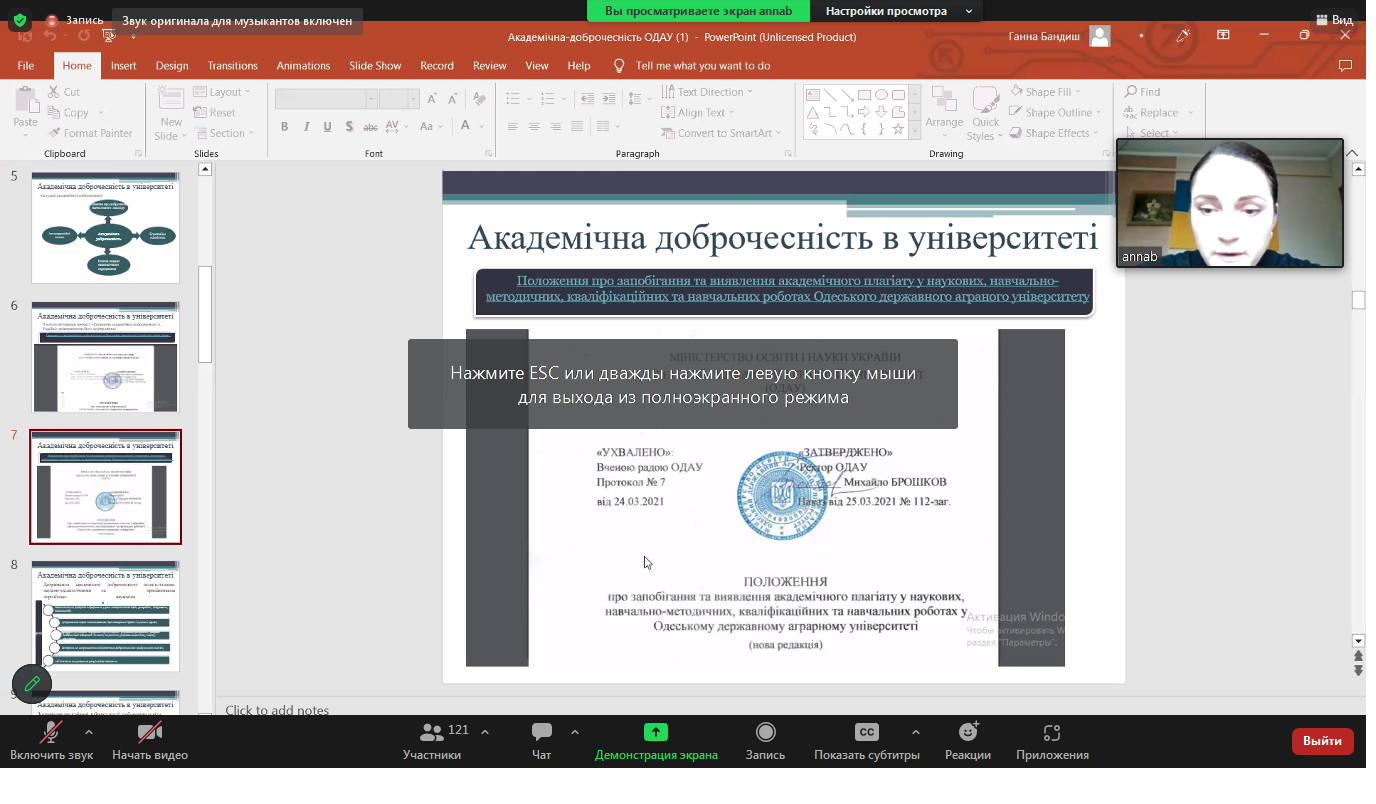Expand the View Settings dropdown
The height and width of the screenshot is (804, 1376).
898,11
